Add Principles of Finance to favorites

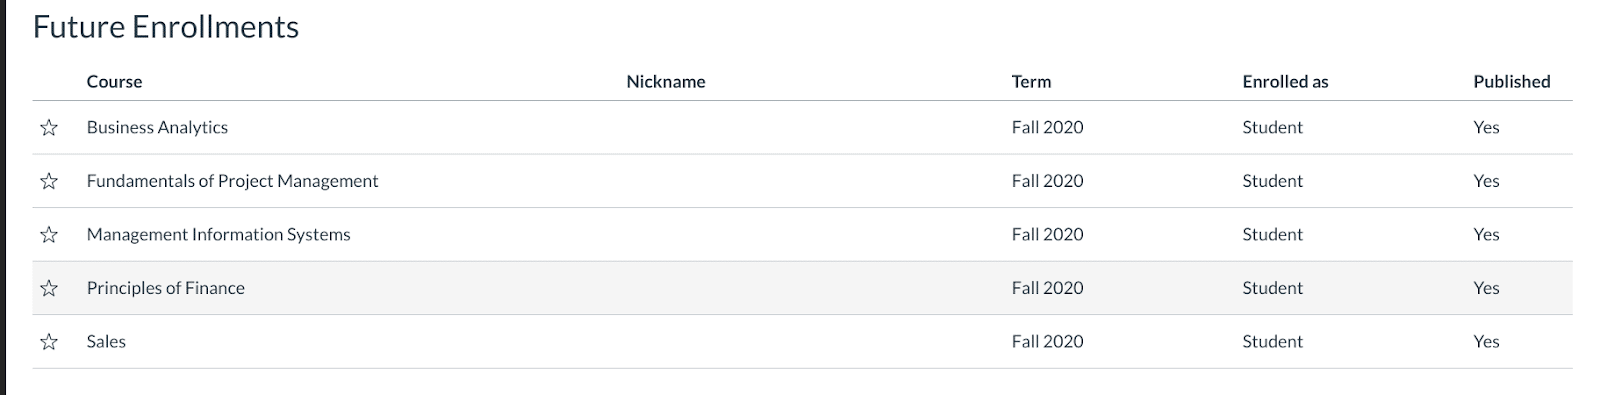coord(49,288)
